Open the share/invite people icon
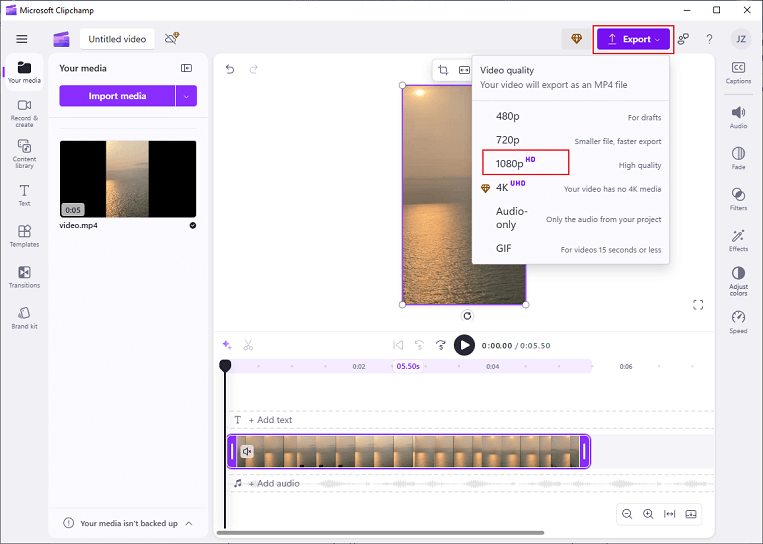 683,39
